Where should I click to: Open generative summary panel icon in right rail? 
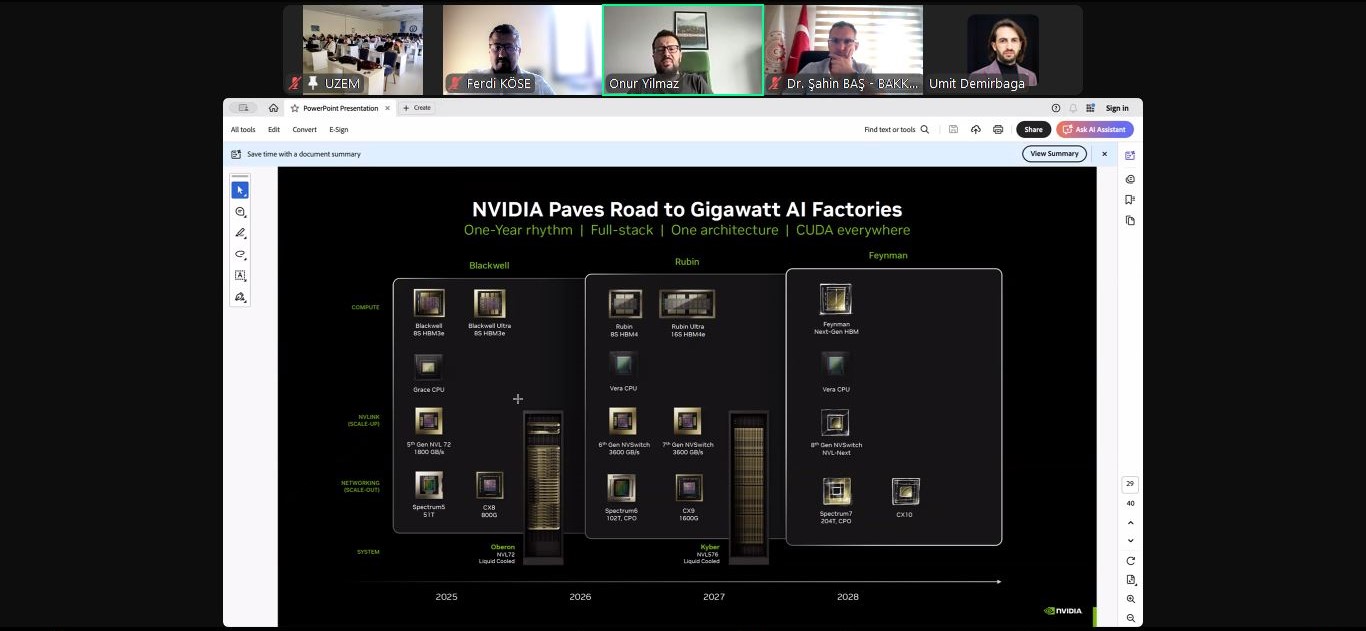[1130, 155]
